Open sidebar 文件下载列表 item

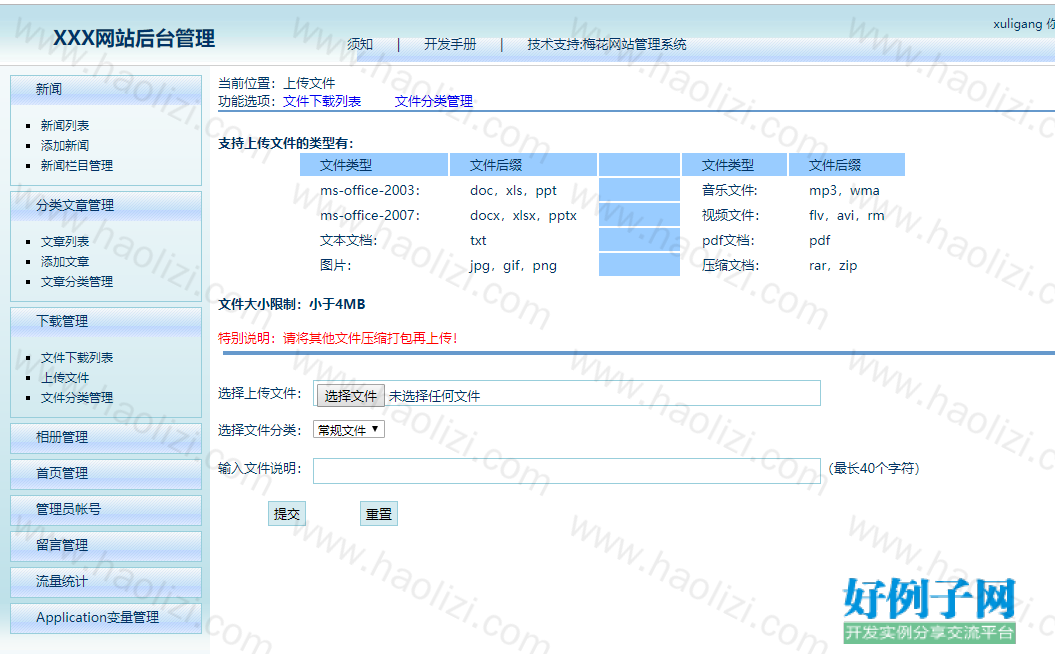(77, 357)
